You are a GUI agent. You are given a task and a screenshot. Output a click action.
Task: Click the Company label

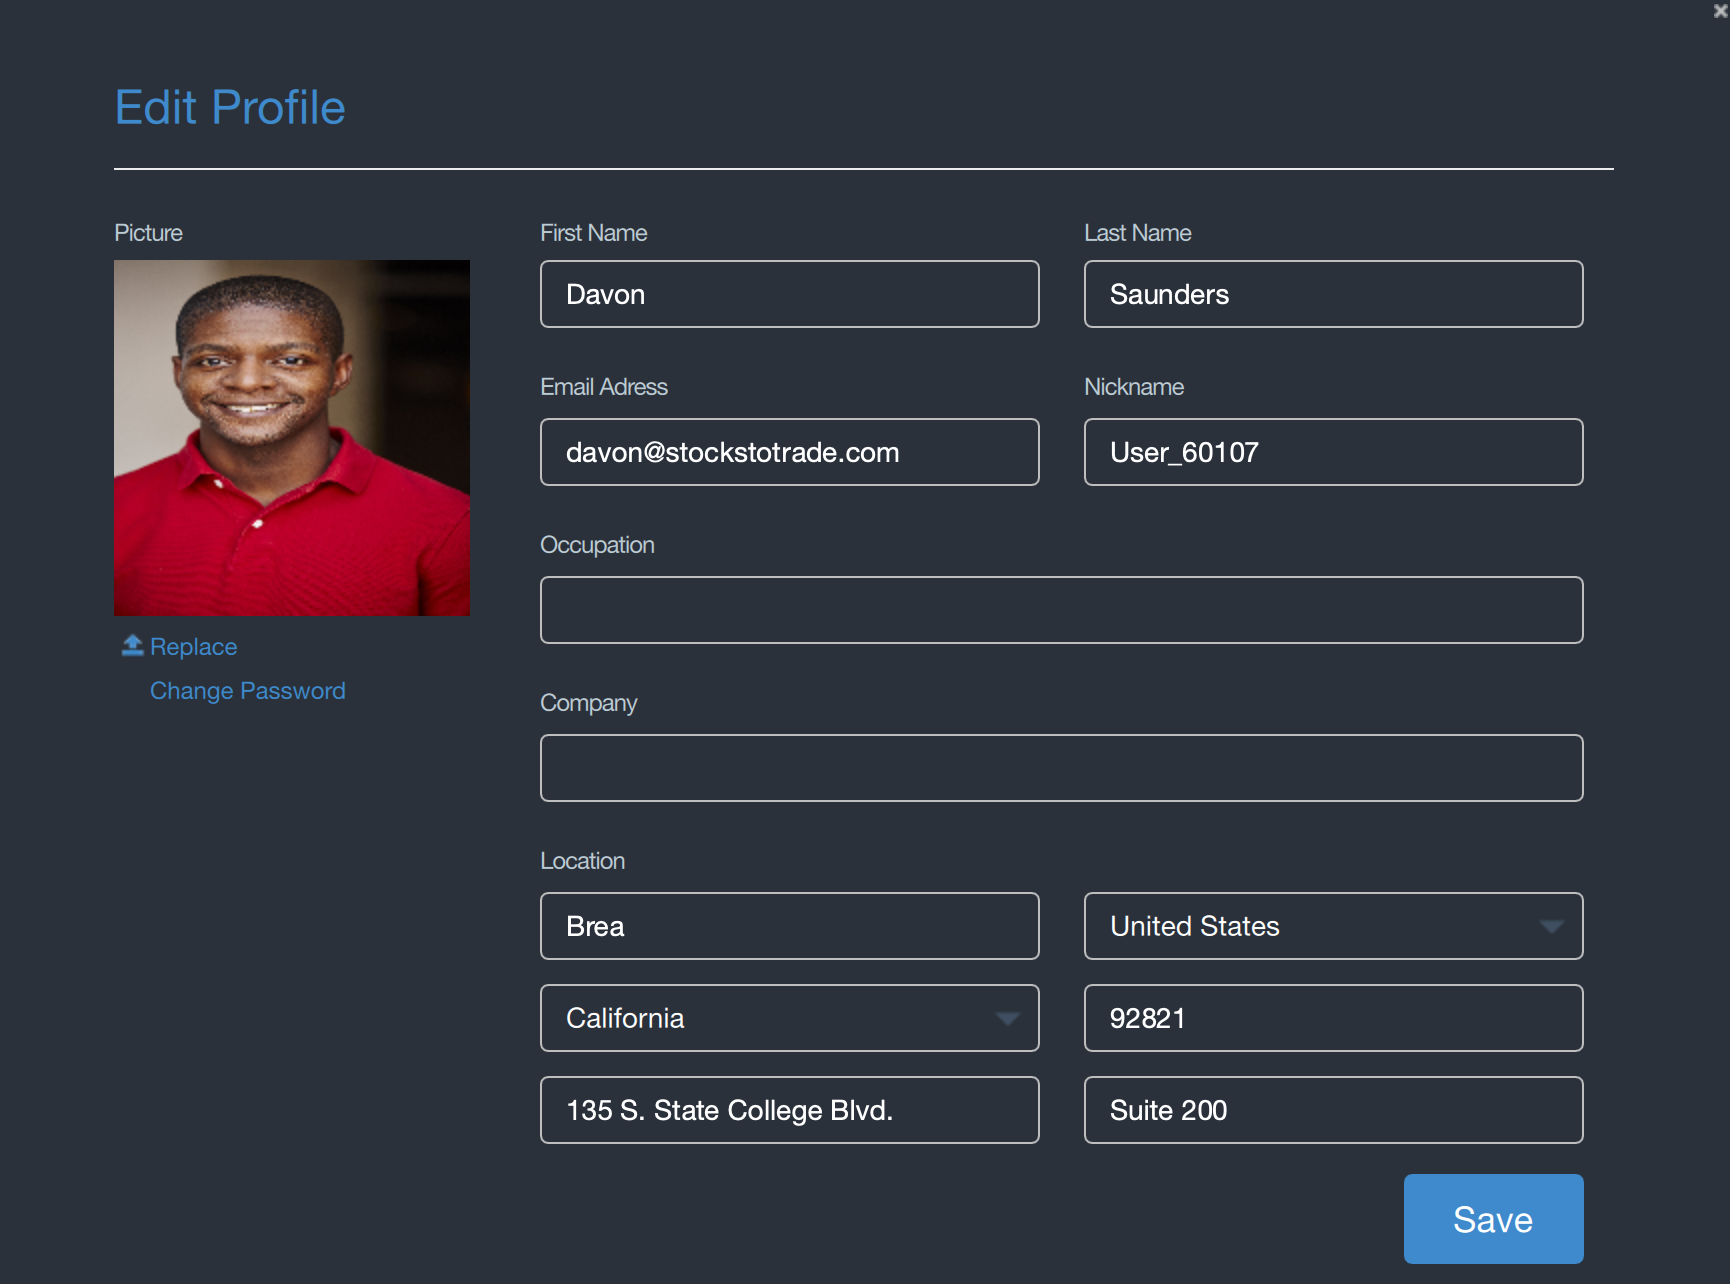[588, 703]
